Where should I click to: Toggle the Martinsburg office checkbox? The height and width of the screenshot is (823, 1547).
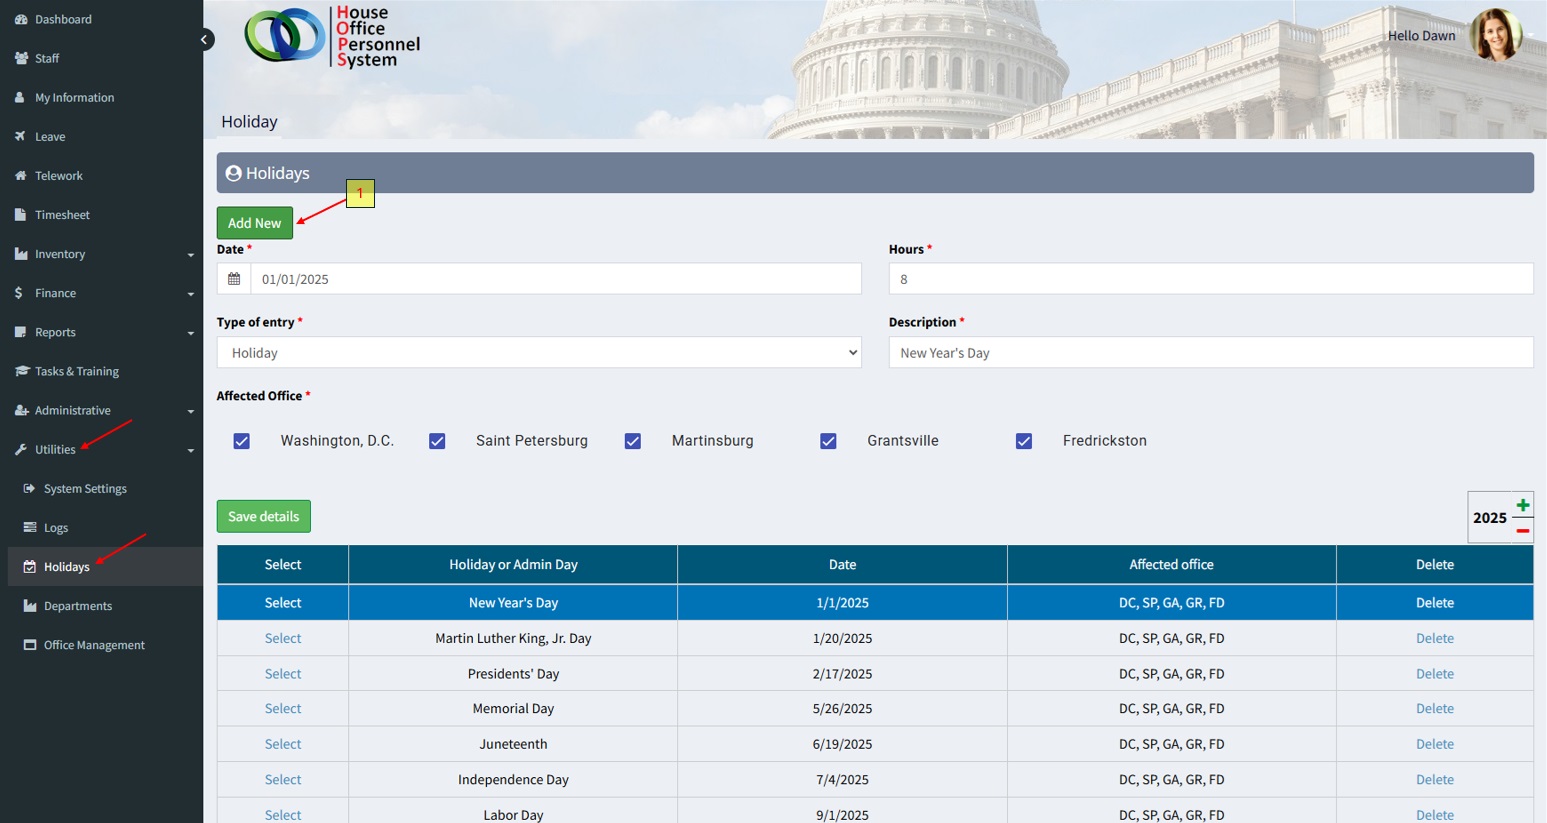(633, 441)
